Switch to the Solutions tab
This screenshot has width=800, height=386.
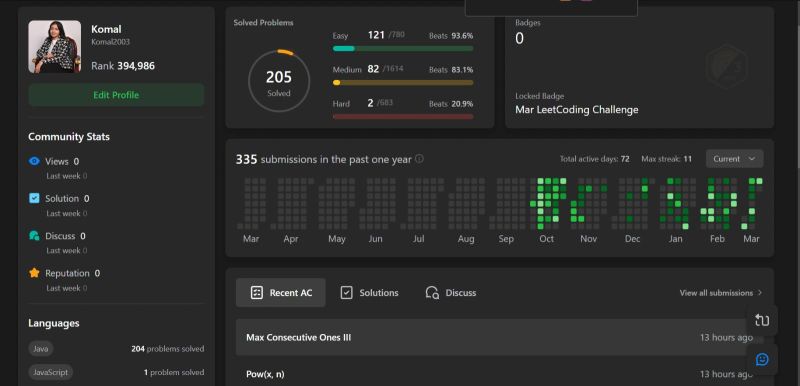[x=369, y=293]
